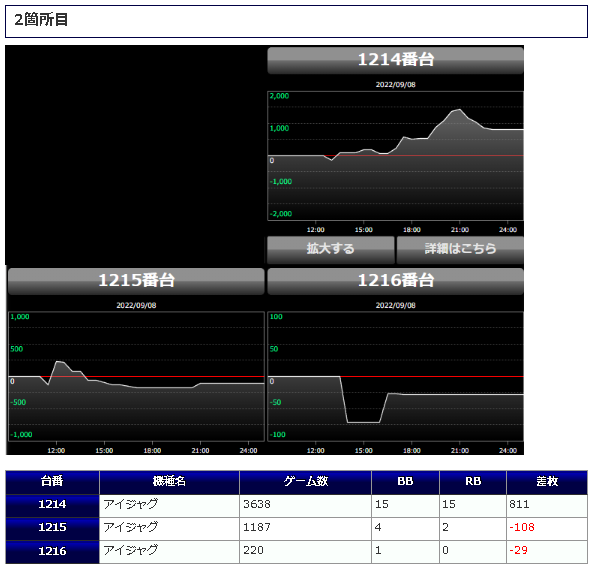Select the 1214番台 header bar
Viewport: 592px width, 568px height.
395,60
